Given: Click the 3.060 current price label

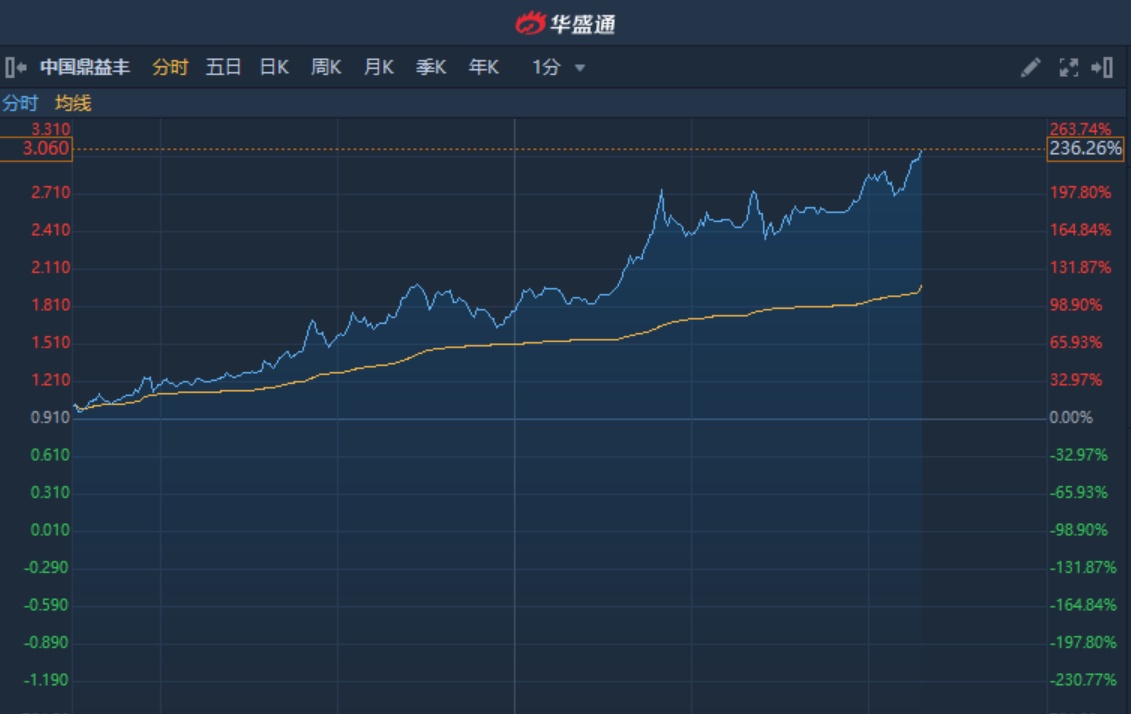Looking at the screenshot, I should [x=37, y=149].
